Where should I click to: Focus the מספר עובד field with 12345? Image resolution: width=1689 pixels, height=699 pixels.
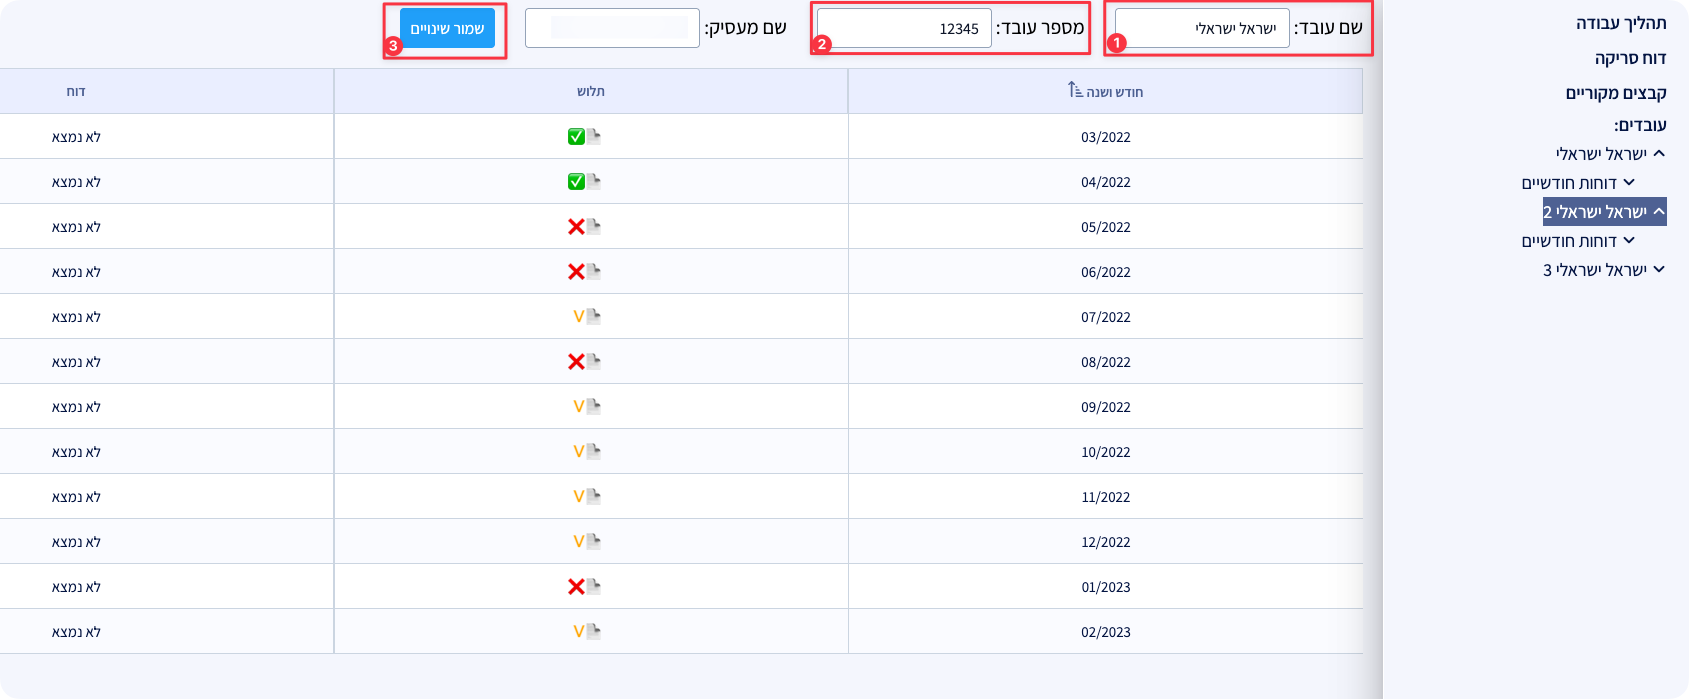[x=903, y=29]
